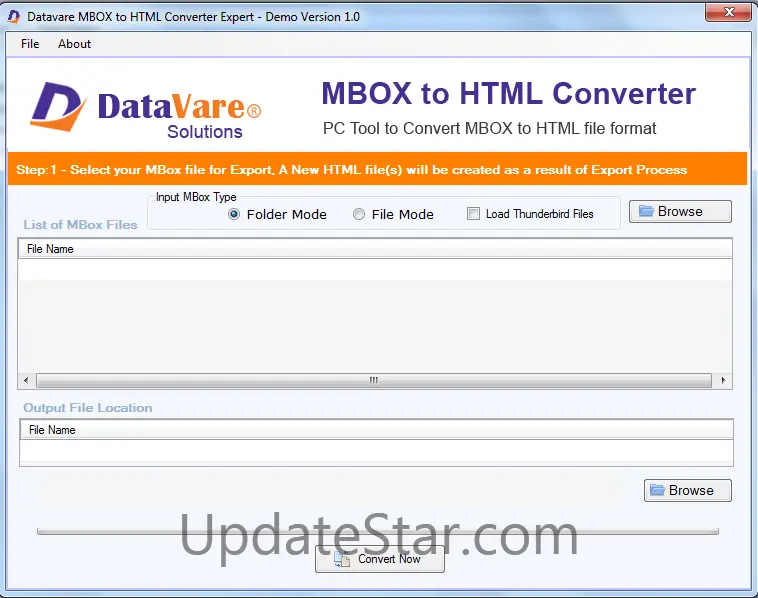Click the Convert Now button
Screen dimensions: 758x598
[379, 559]
